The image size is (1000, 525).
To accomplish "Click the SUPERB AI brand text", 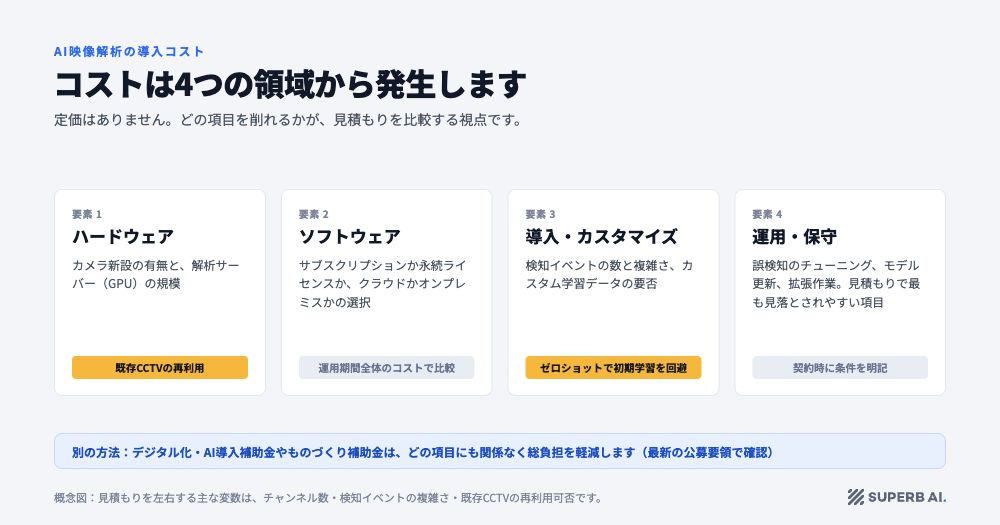I will [907, 497].
